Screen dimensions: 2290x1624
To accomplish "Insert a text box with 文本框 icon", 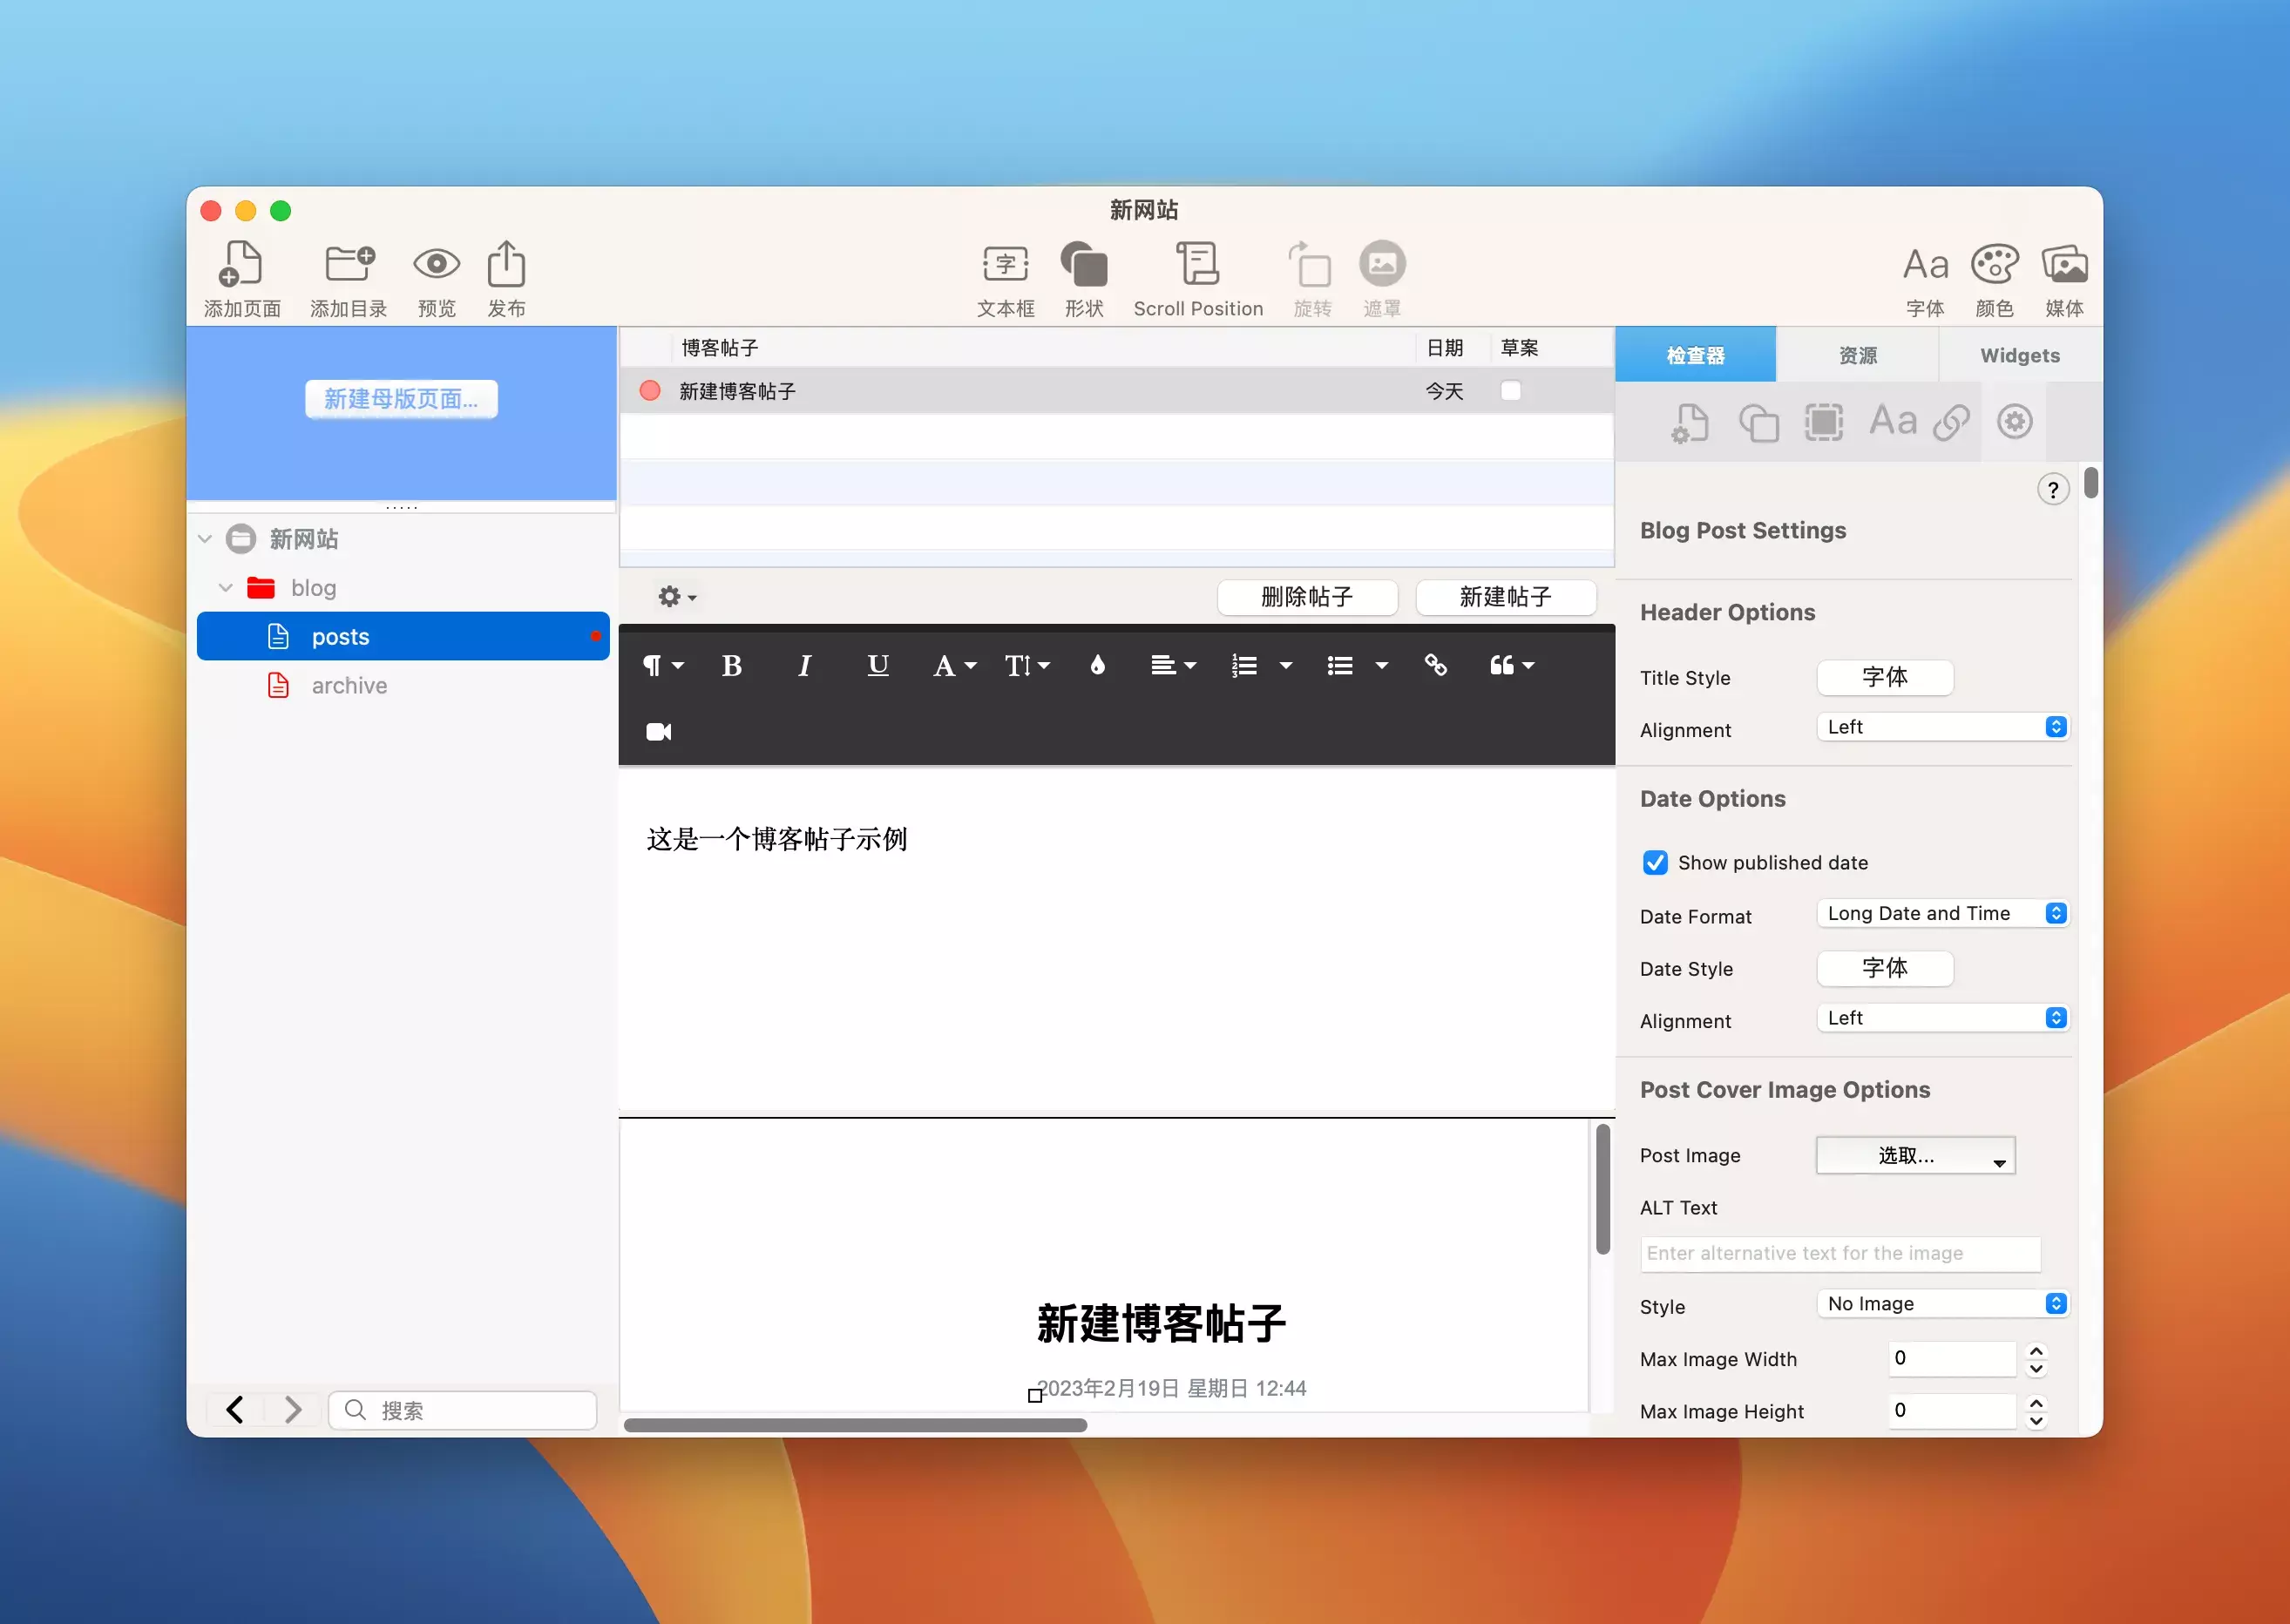I will (x=1005, y=265).
